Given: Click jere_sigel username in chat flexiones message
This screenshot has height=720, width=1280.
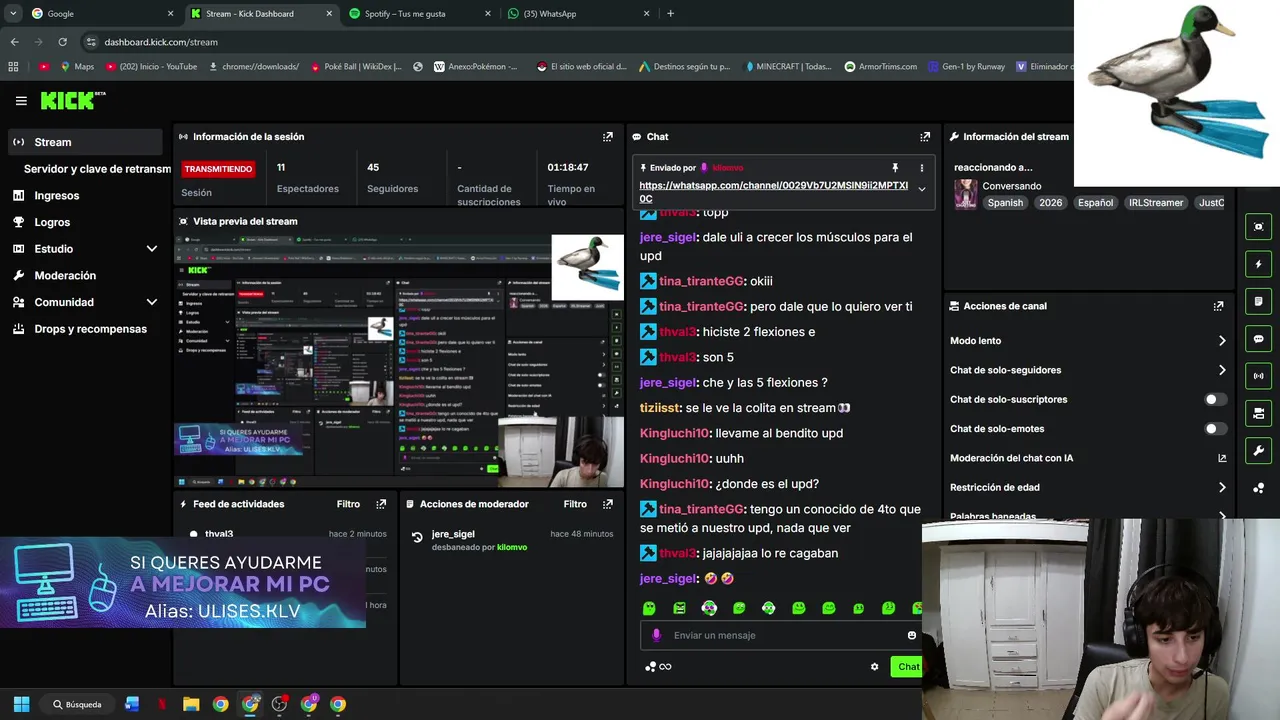Looking at the screenshot, I should click(668, 383).
